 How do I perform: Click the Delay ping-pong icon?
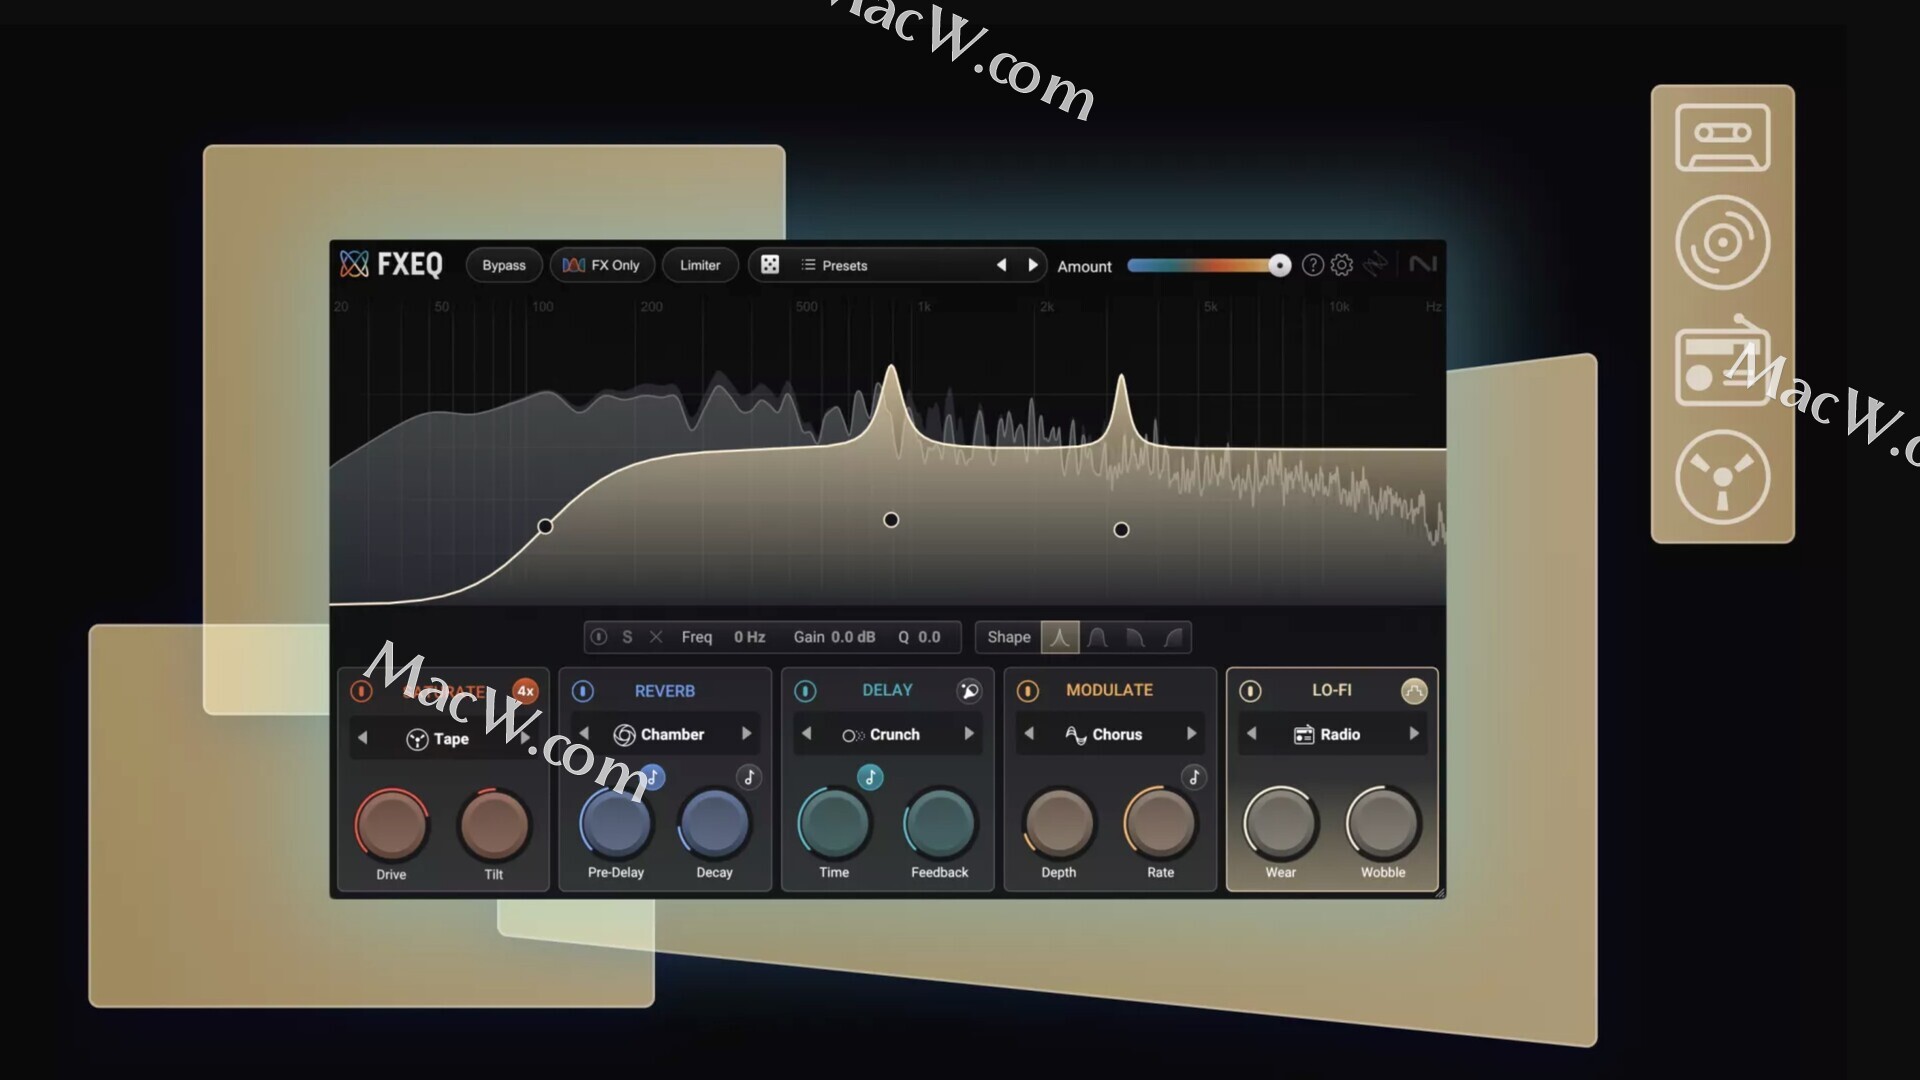point(969,691)
